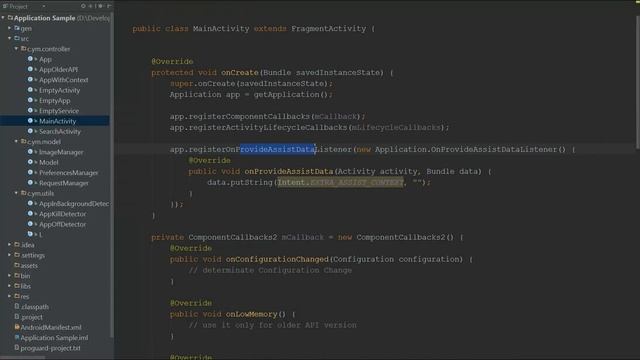Expand members of RequestManager class
Image resolution: width=640 pixels, height=360 pixels.
[36, 183]
